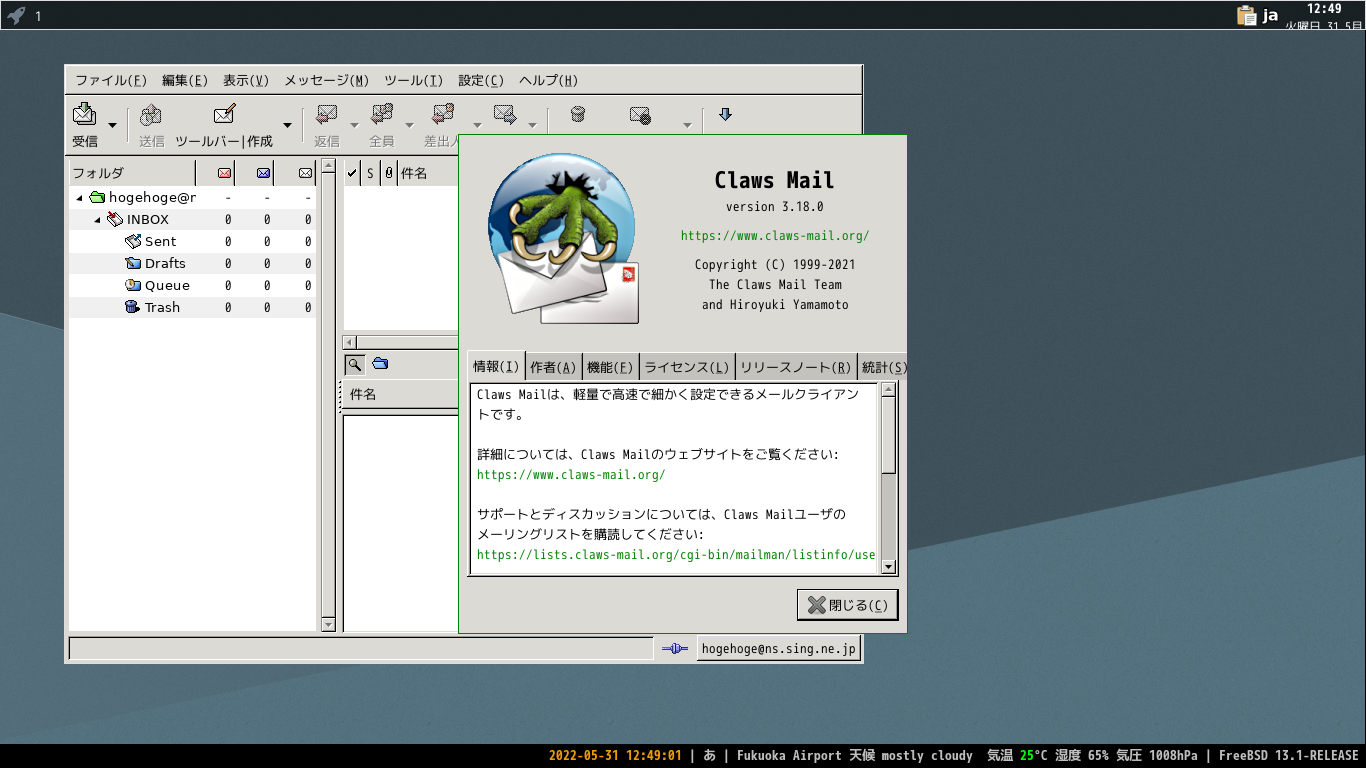Image resolution: width=1366 pixels, height=768 pixels.
Task: Click the trash can delete toolbar icon
Action: click(577, 115)
